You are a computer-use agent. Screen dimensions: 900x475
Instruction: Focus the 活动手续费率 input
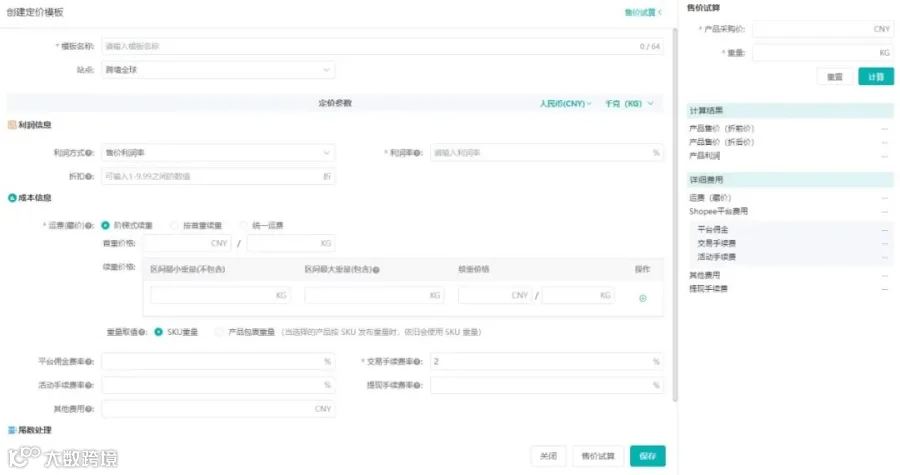[x=218, y=386]
